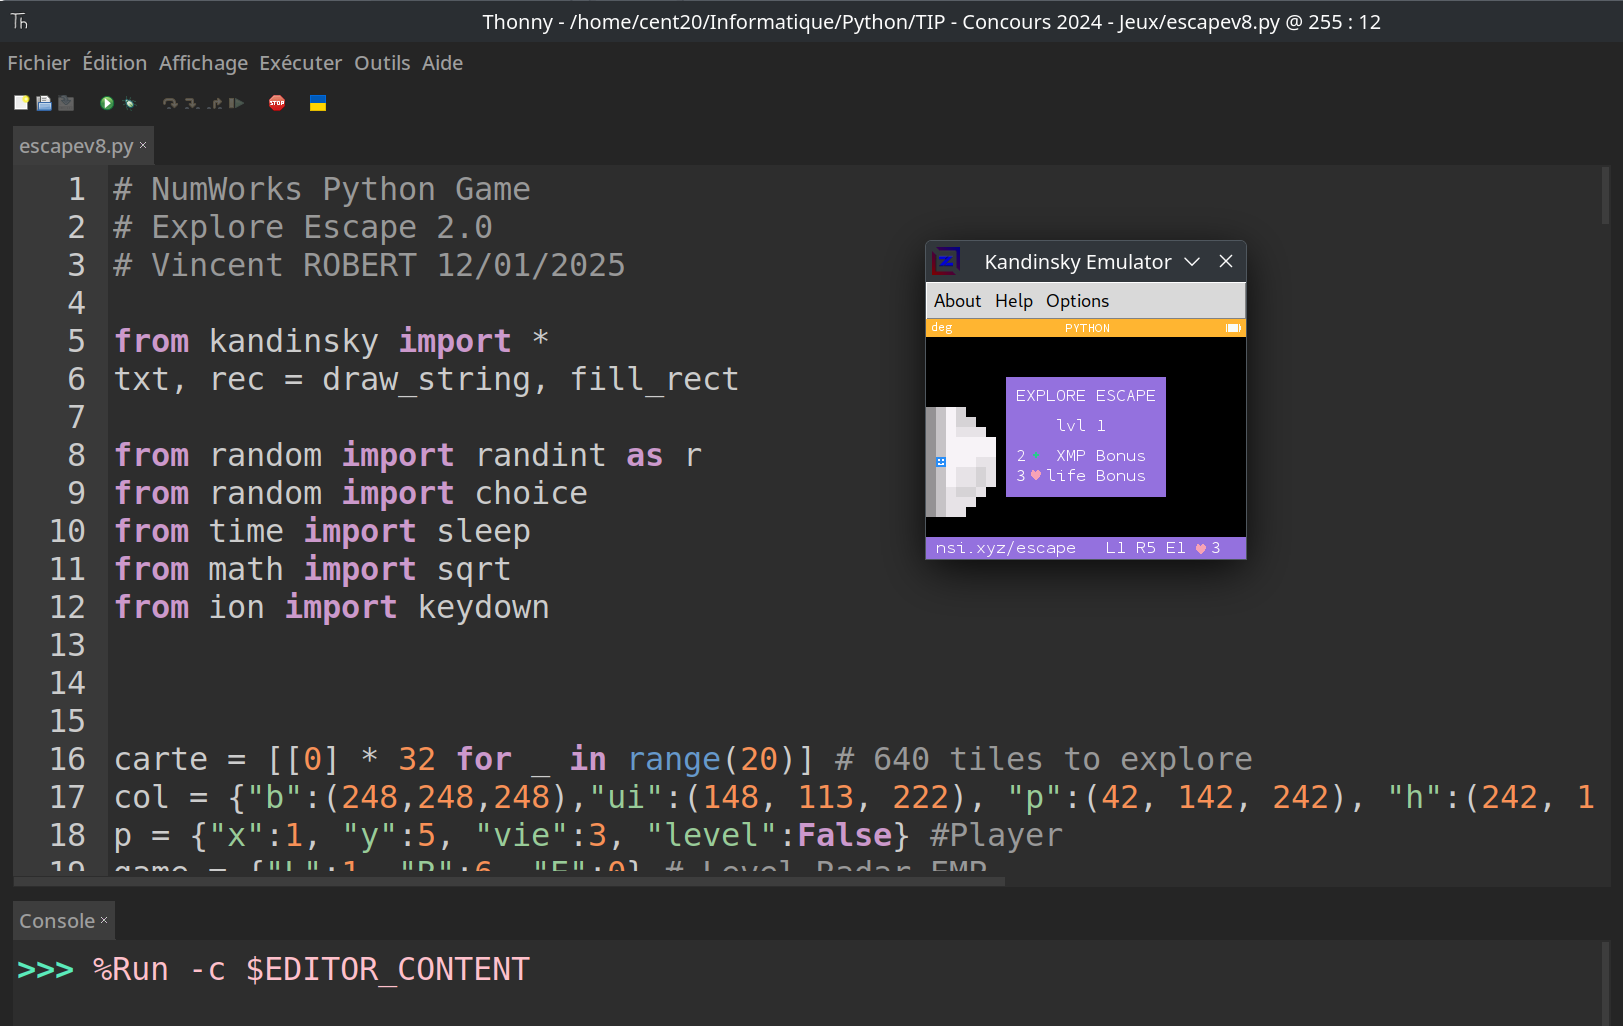
Task: Open a file using the toolbar icon
Action: [44, 103]
